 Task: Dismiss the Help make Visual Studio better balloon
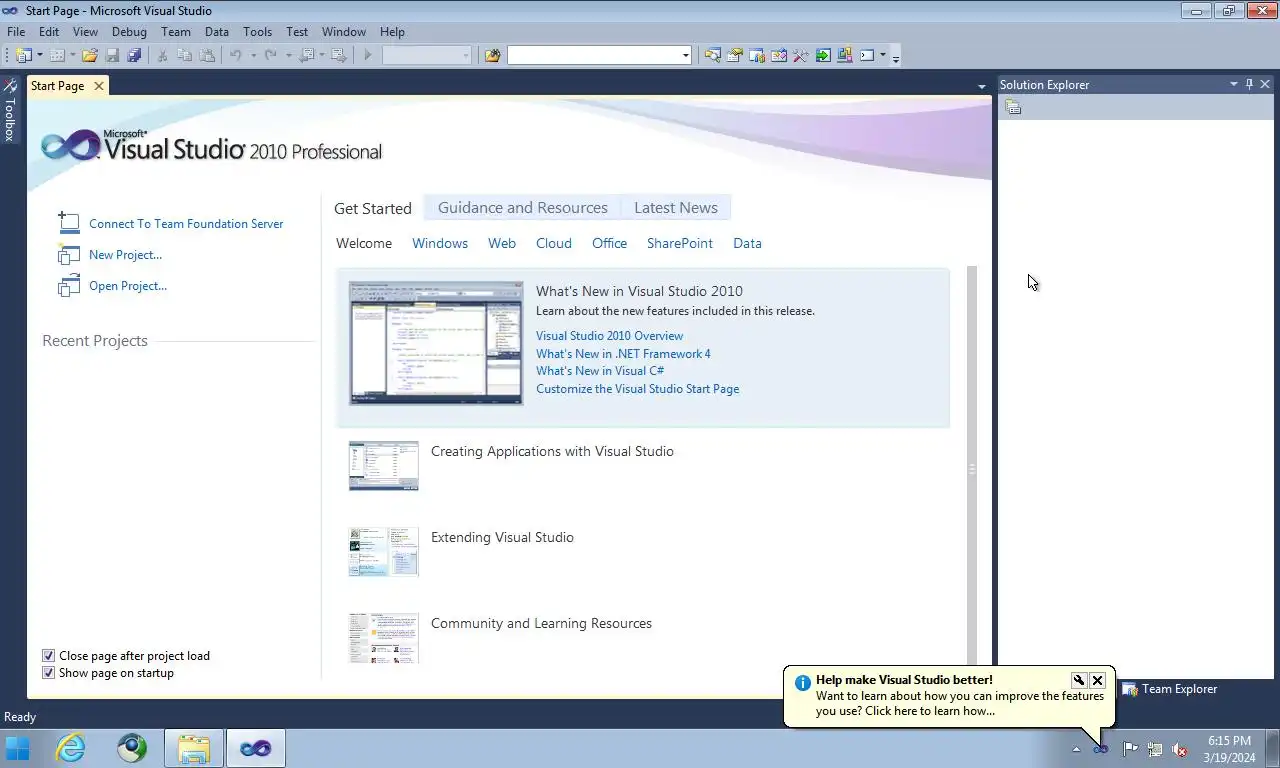[1097, 680]
